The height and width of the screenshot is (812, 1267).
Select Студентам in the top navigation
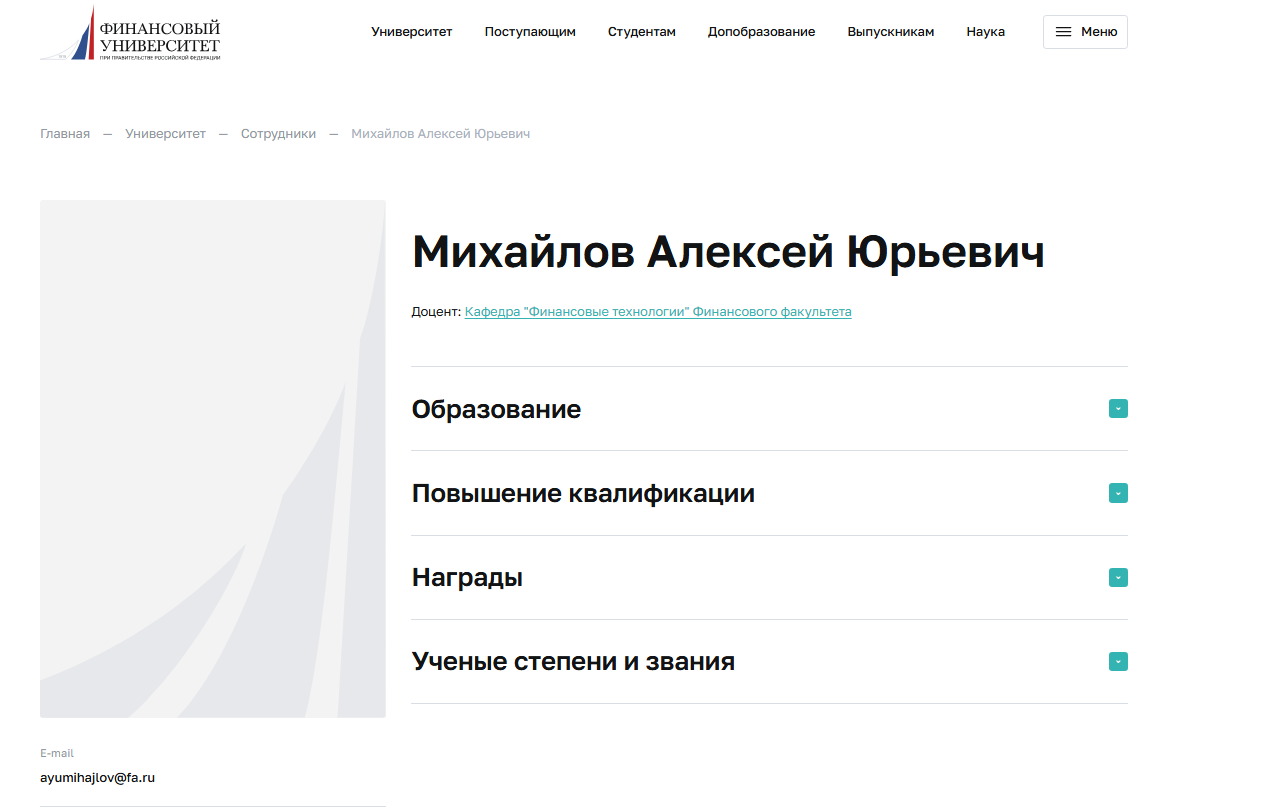pyautogui.click(x=641, y=32)
